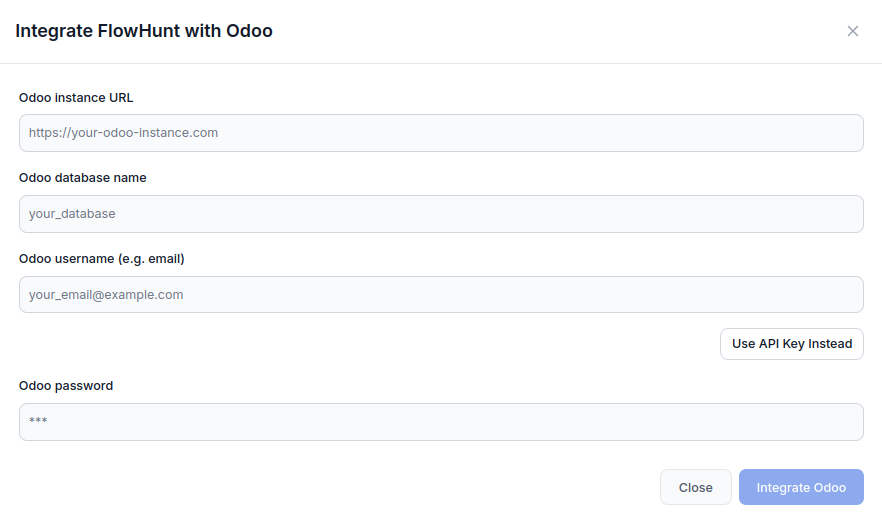882x525 pixels.
Task: Click the "Odoo password" label text
Action: click(x=66, y=386)
